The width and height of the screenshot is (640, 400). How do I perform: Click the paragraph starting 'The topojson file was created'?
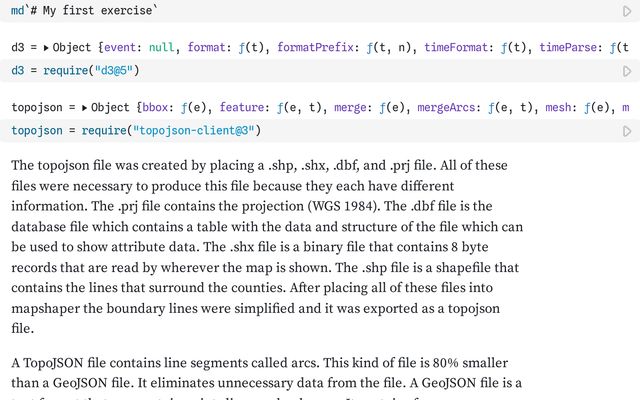coord(267,245)
